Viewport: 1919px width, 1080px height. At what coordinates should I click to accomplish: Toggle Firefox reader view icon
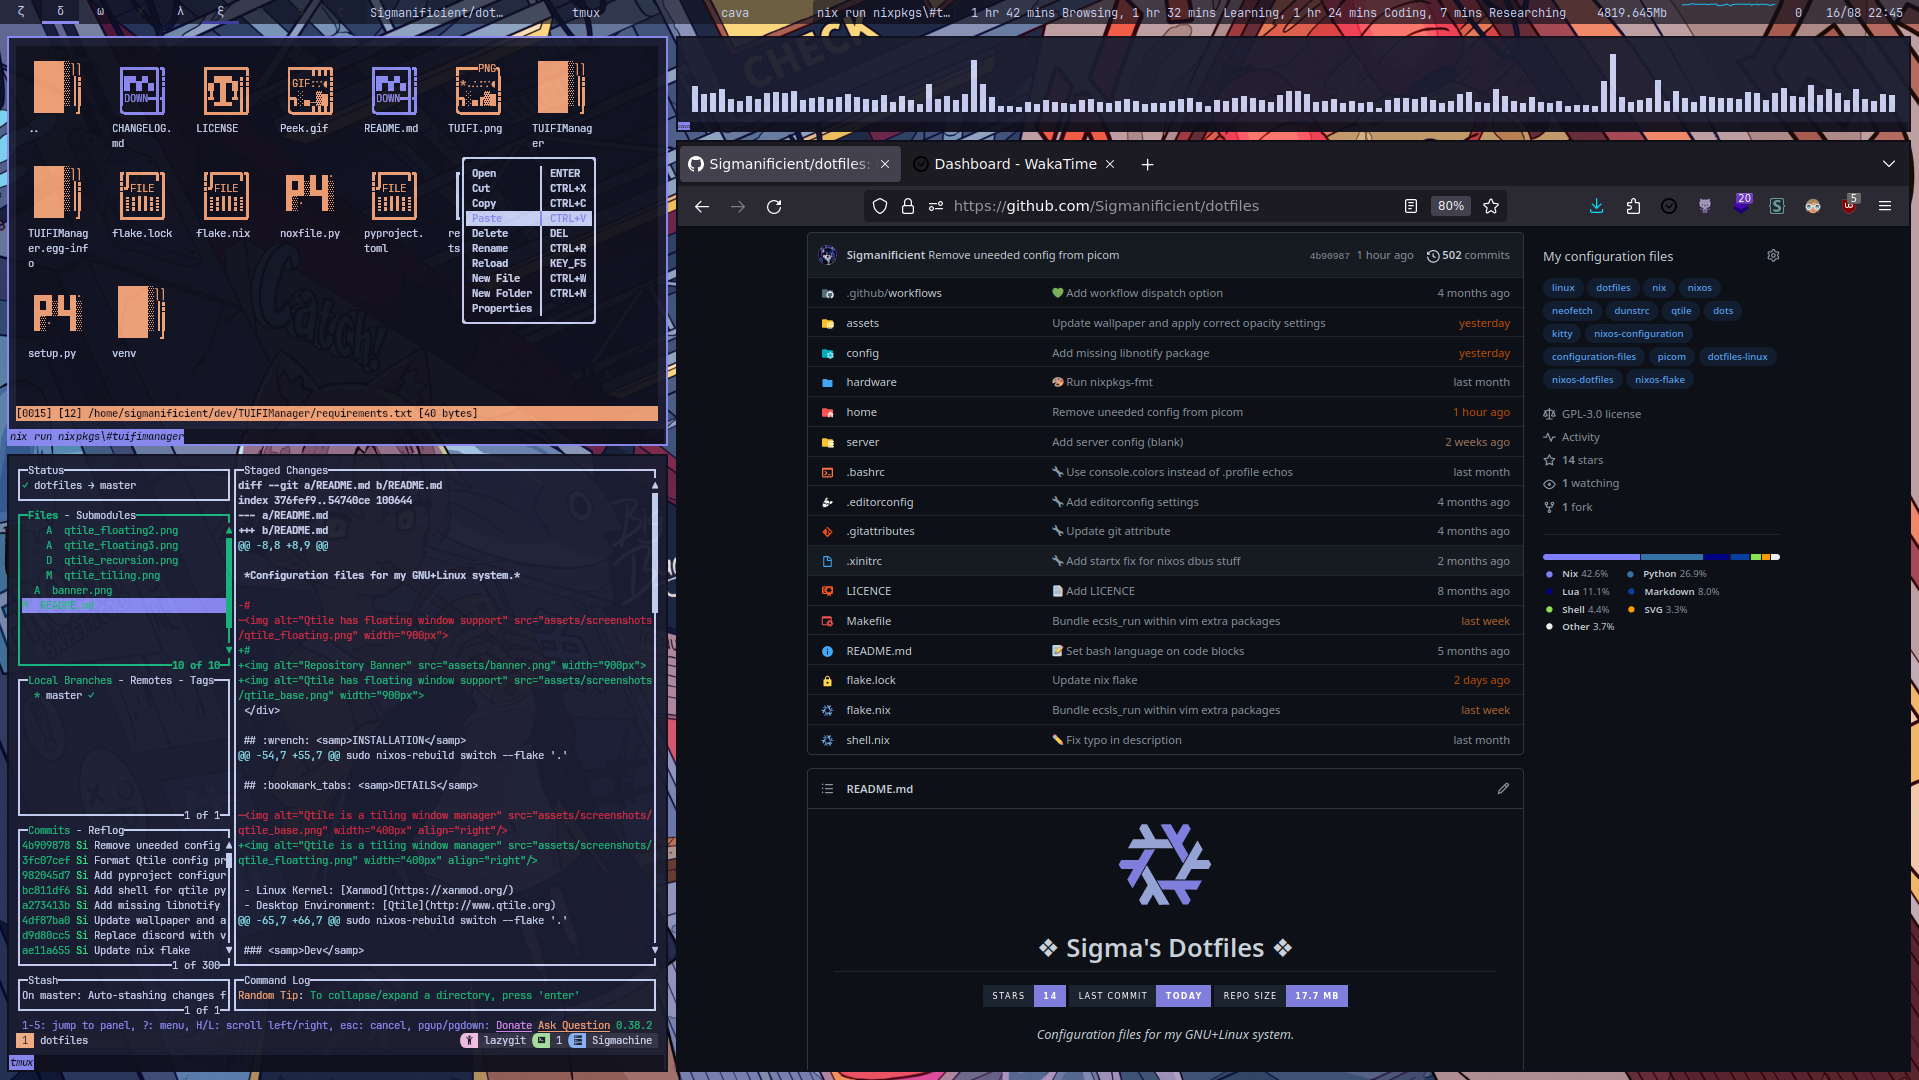(1411, 206)
